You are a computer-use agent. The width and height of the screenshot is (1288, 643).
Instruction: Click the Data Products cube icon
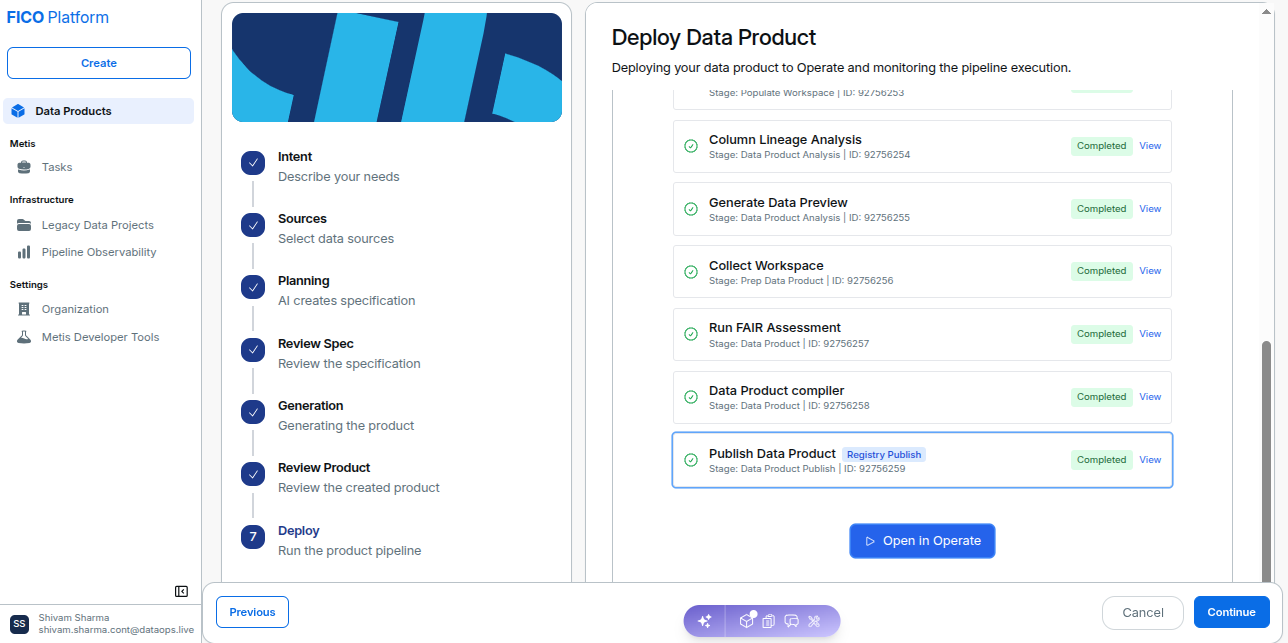pyautogui.click(x=18, y=111)
